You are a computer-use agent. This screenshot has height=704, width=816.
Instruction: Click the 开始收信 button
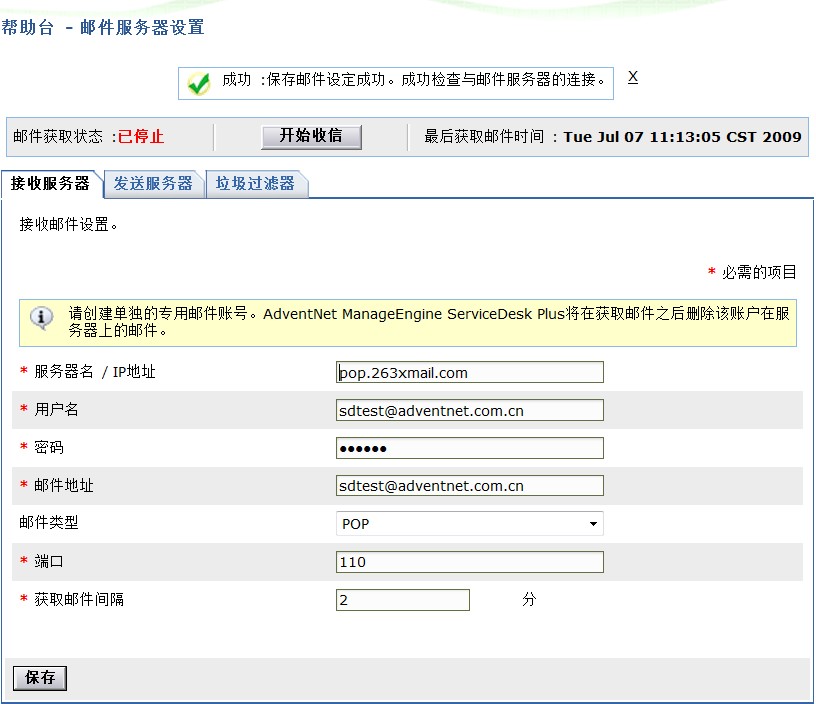click(312, 137)
